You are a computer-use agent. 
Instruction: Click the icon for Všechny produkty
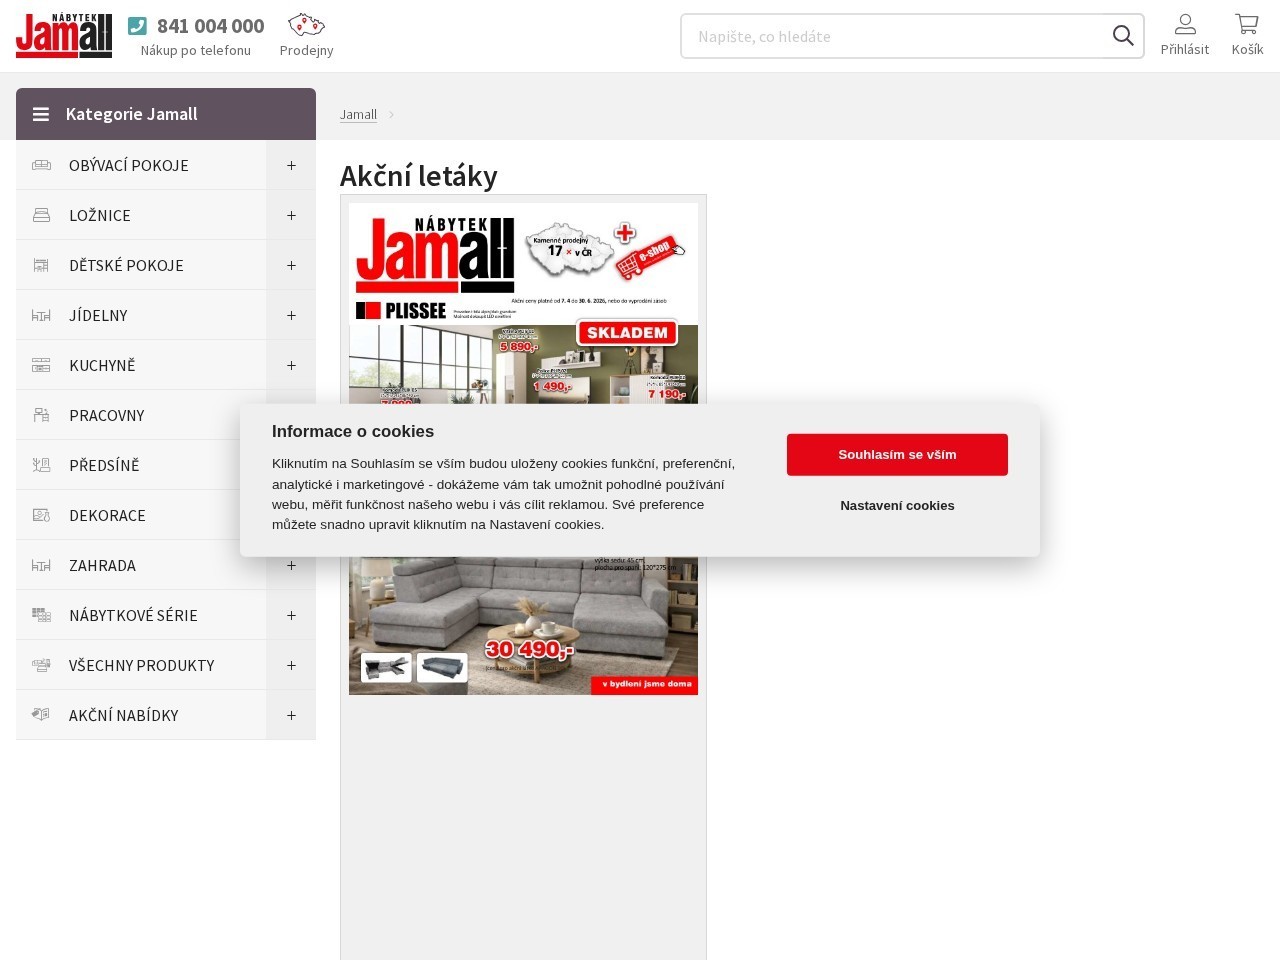point(41,665)
